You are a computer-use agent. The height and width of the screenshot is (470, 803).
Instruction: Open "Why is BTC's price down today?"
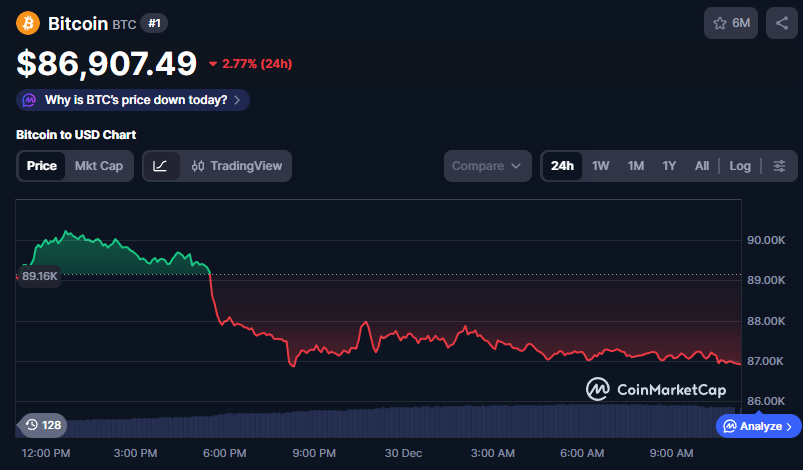[x=133, y=100]
